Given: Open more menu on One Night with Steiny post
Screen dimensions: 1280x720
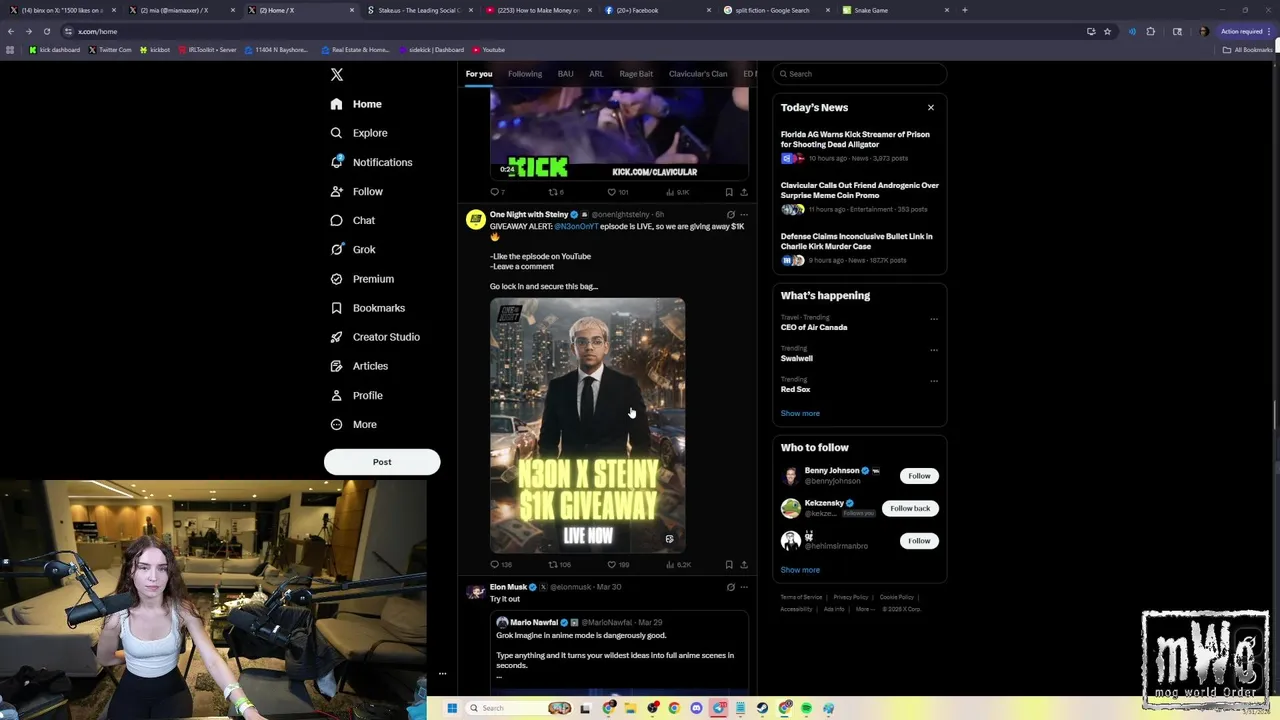Looking at the screenshot, I should pyautogui.click(x=743, y=215).
